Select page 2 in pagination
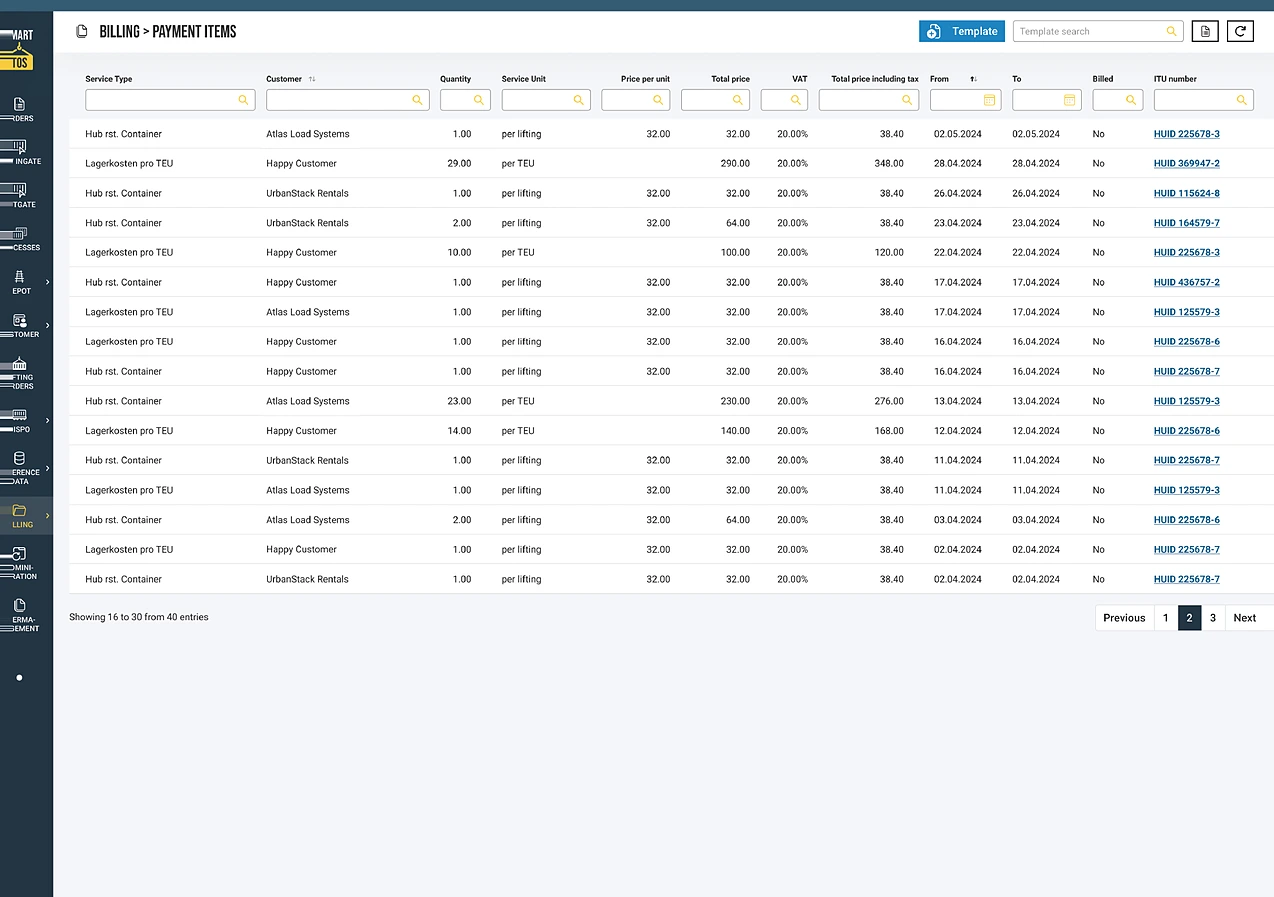The width and height of the screenshot is (1274, 897). [1189, 618]
